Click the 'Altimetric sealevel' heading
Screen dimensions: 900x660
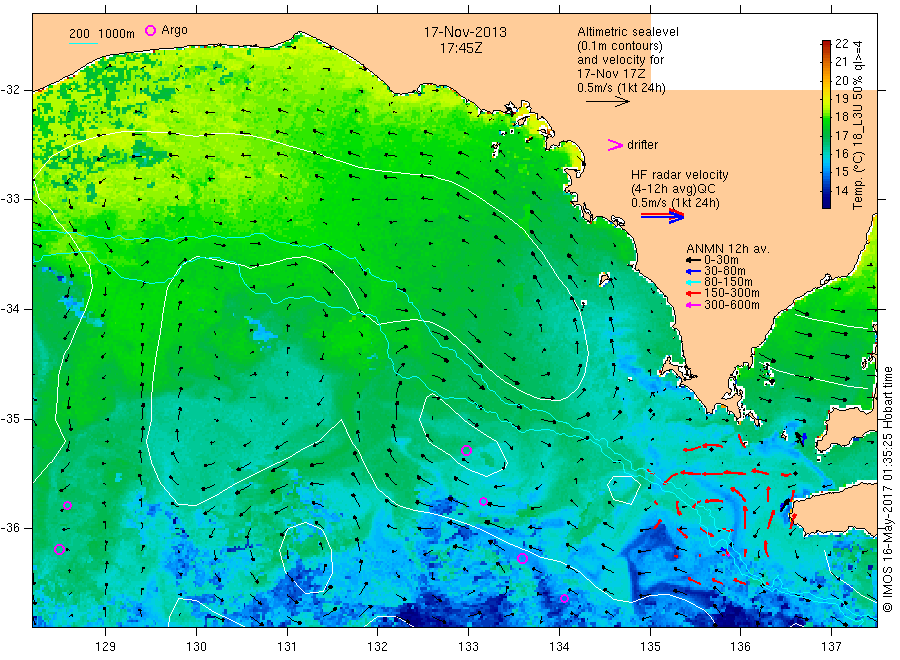pyautogui.click(x=628, y=32)
